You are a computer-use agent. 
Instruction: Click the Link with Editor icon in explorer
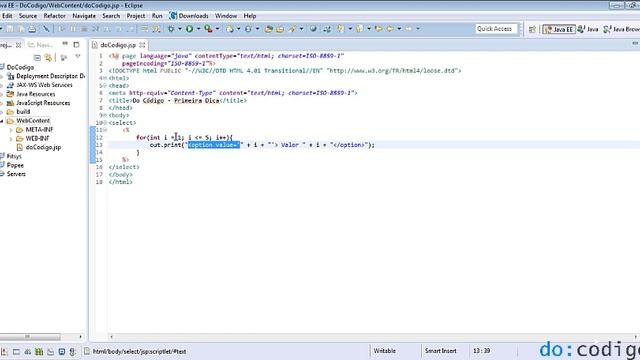[49, 58]
